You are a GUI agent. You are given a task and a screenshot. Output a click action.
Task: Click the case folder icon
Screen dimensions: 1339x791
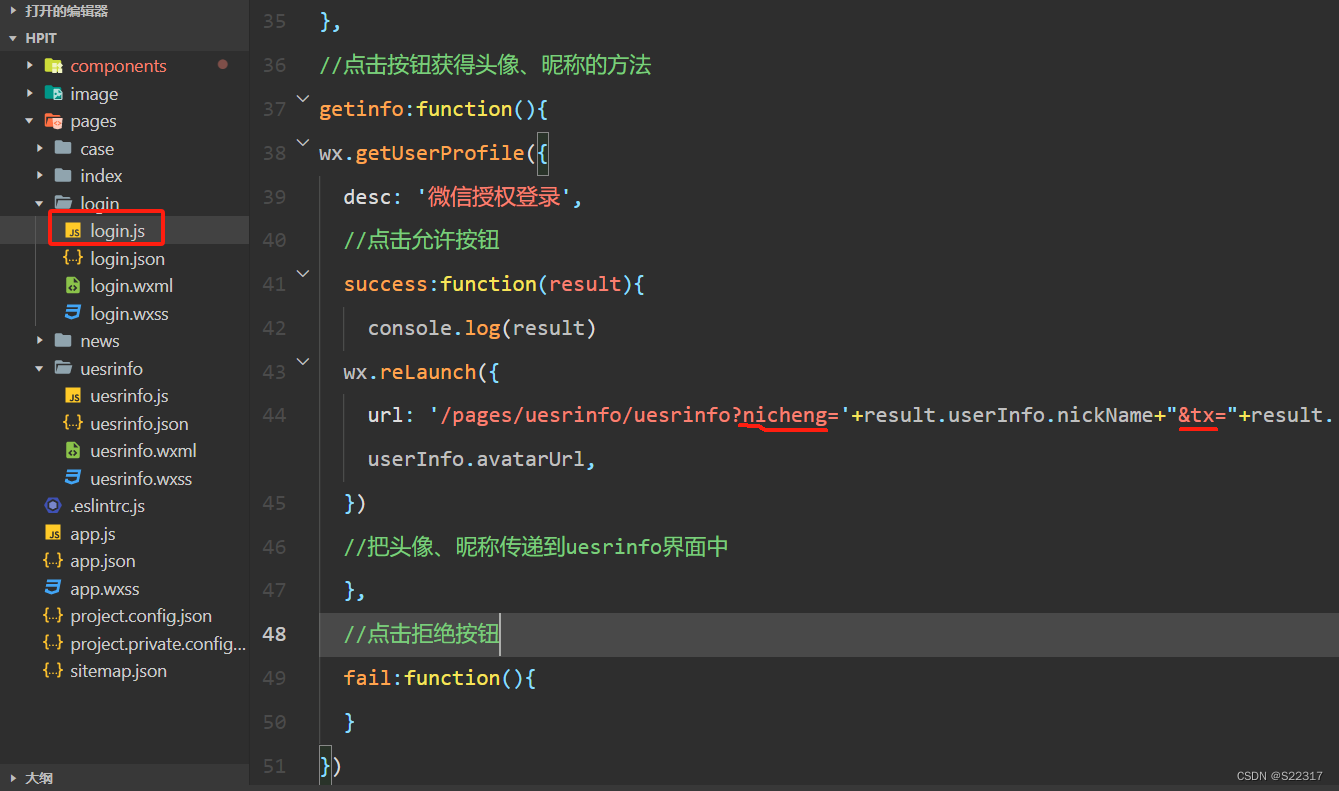click(x=63, y=149)
